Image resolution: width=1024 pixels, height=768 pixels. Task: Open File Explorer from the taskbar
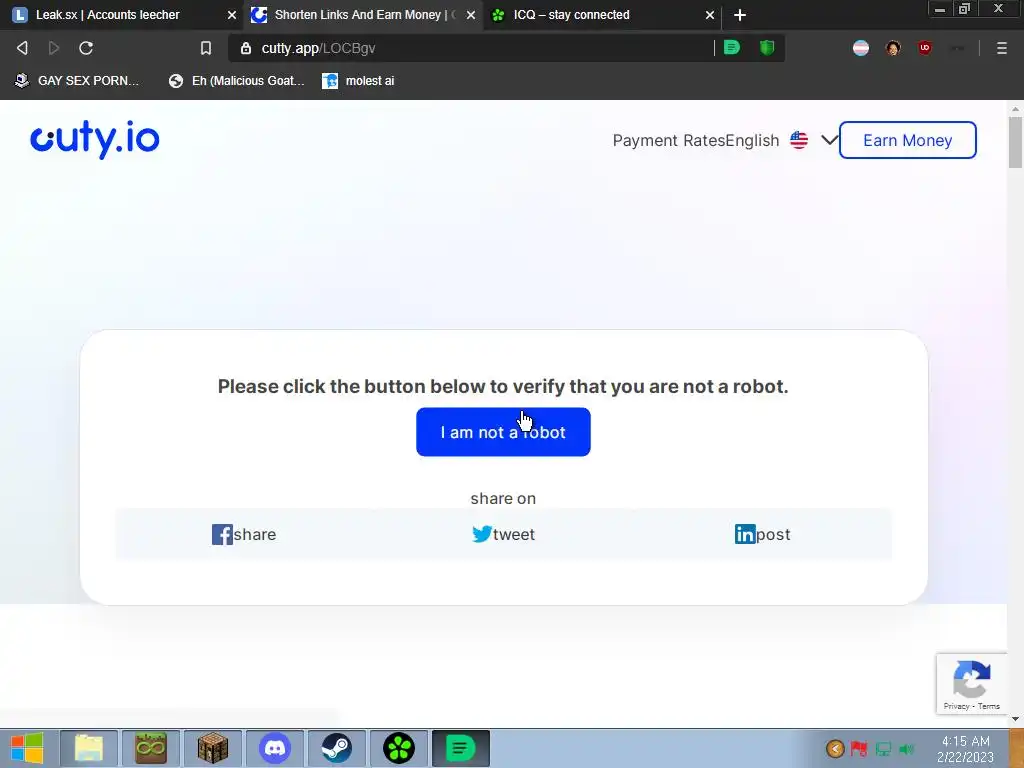(89, 748)
